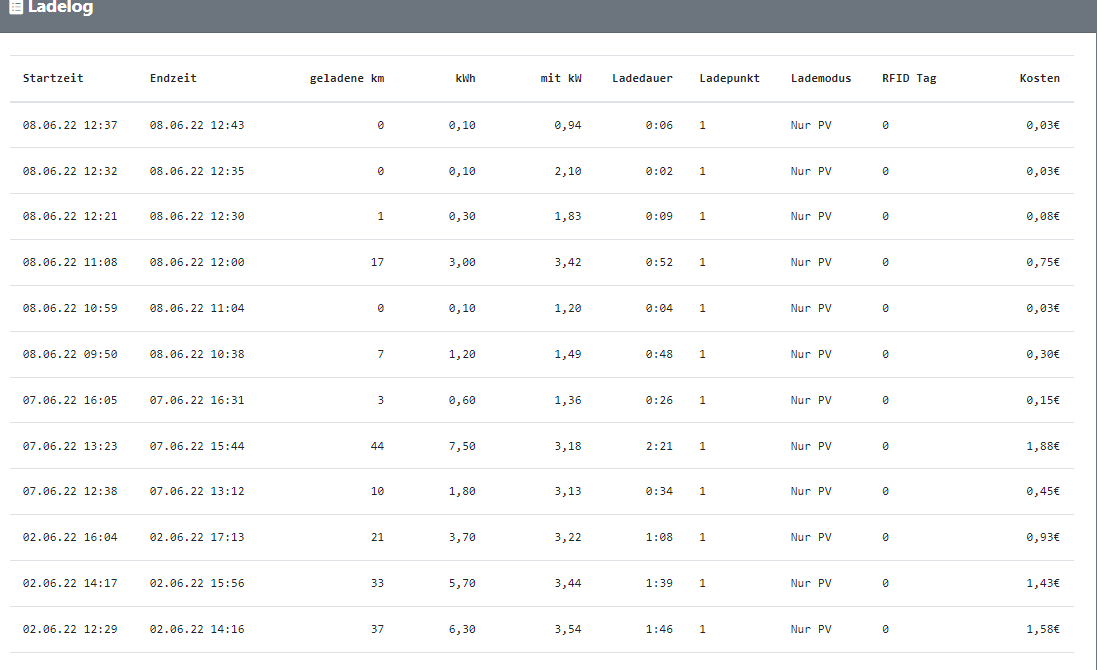1106x670 pixels.
Task: Click the 2:21 Ladedauer entry
Action: point(659,446)
